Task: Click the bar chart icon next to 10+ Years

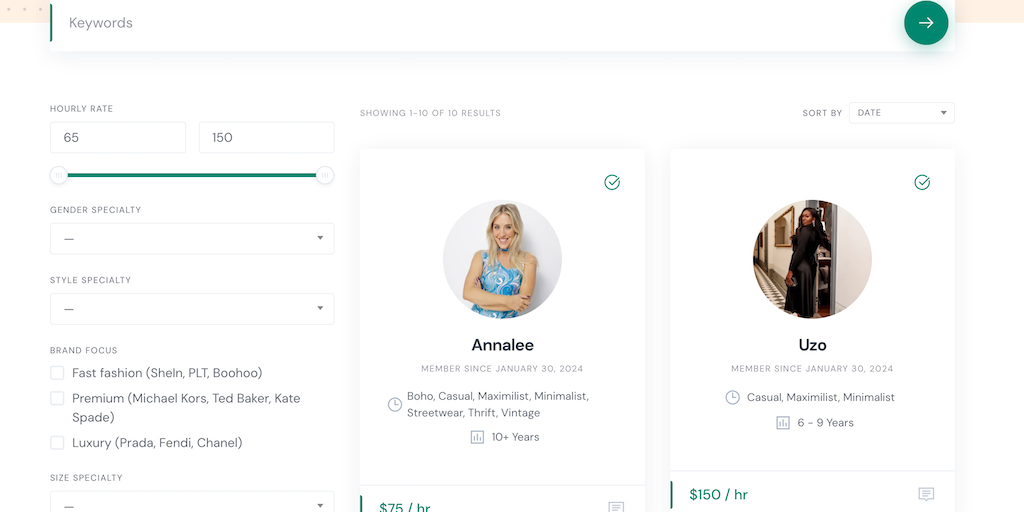Action: [x=477, y=437]
